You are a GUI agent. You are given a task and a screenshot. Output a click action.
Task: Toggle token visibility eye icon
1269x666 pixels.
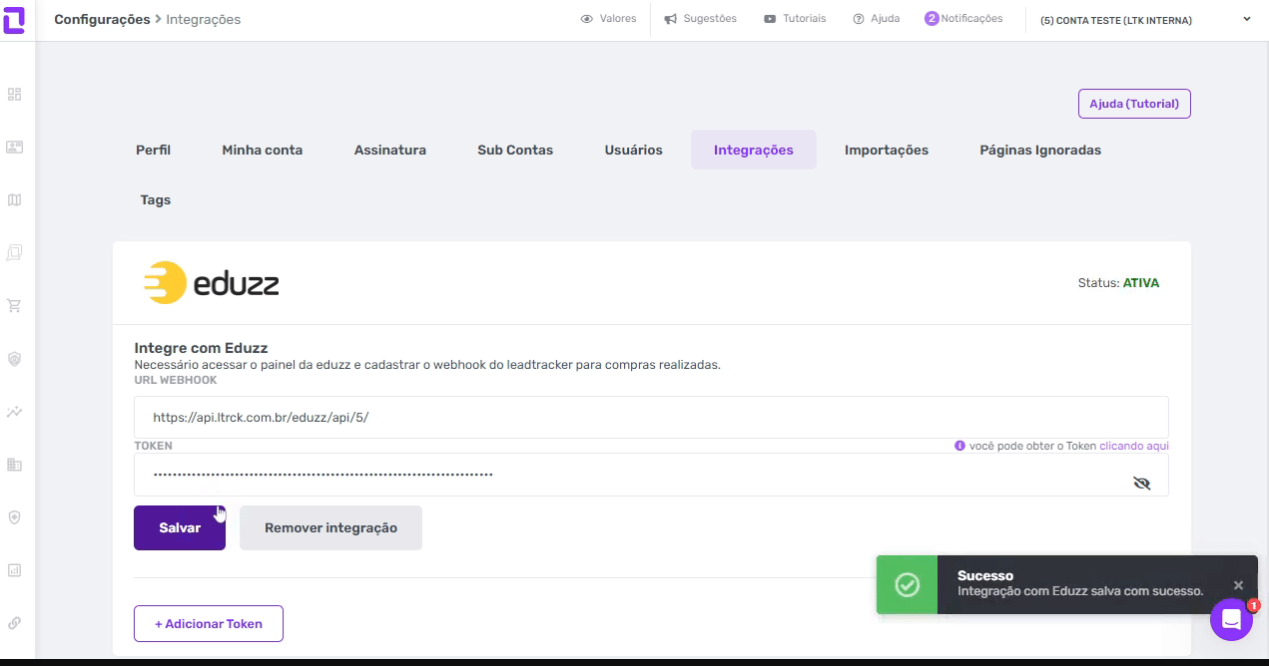[x=1142, y=483]
